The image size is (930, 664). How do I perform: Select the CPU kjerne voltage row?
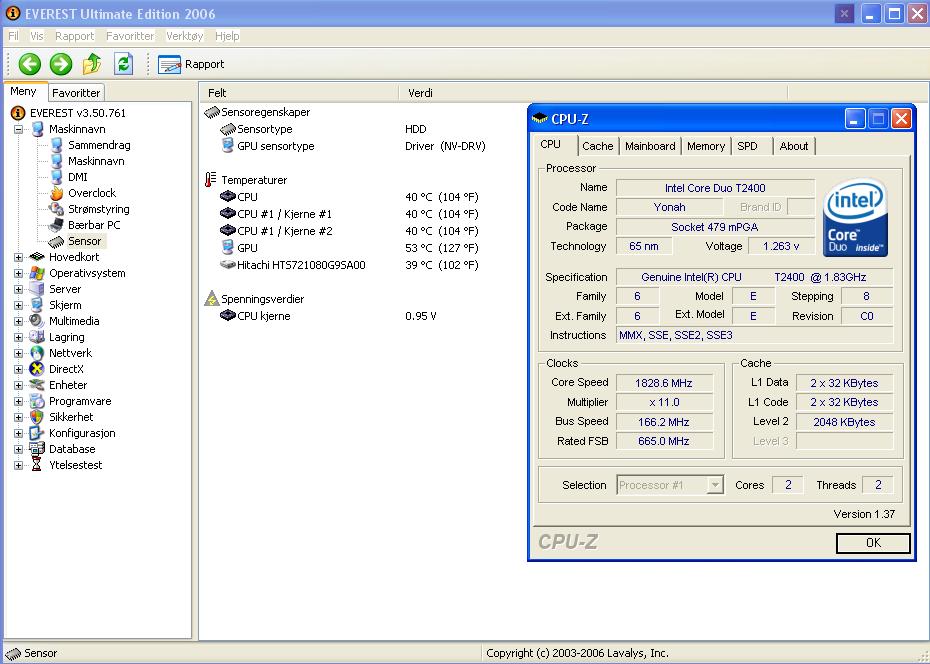[328, 316]
